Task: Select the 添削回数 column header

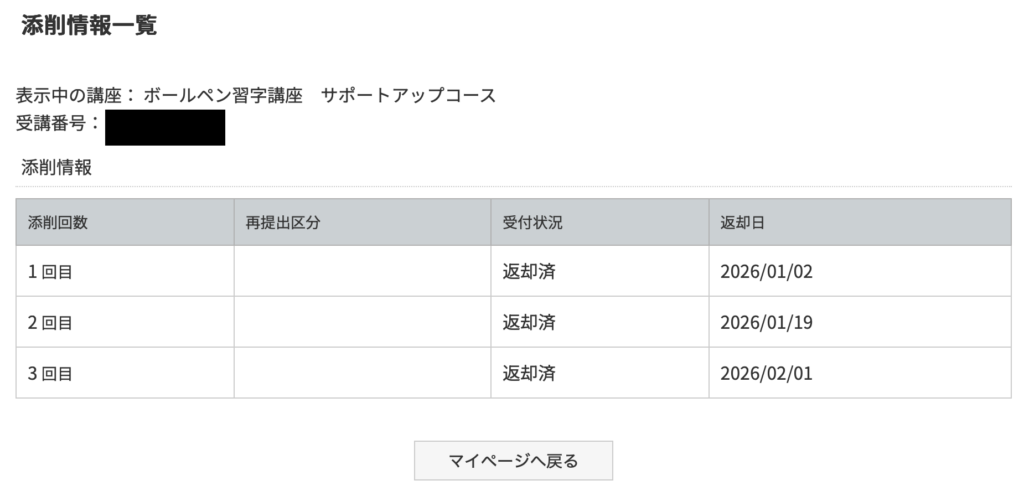Action: click(x=58, y=223)
